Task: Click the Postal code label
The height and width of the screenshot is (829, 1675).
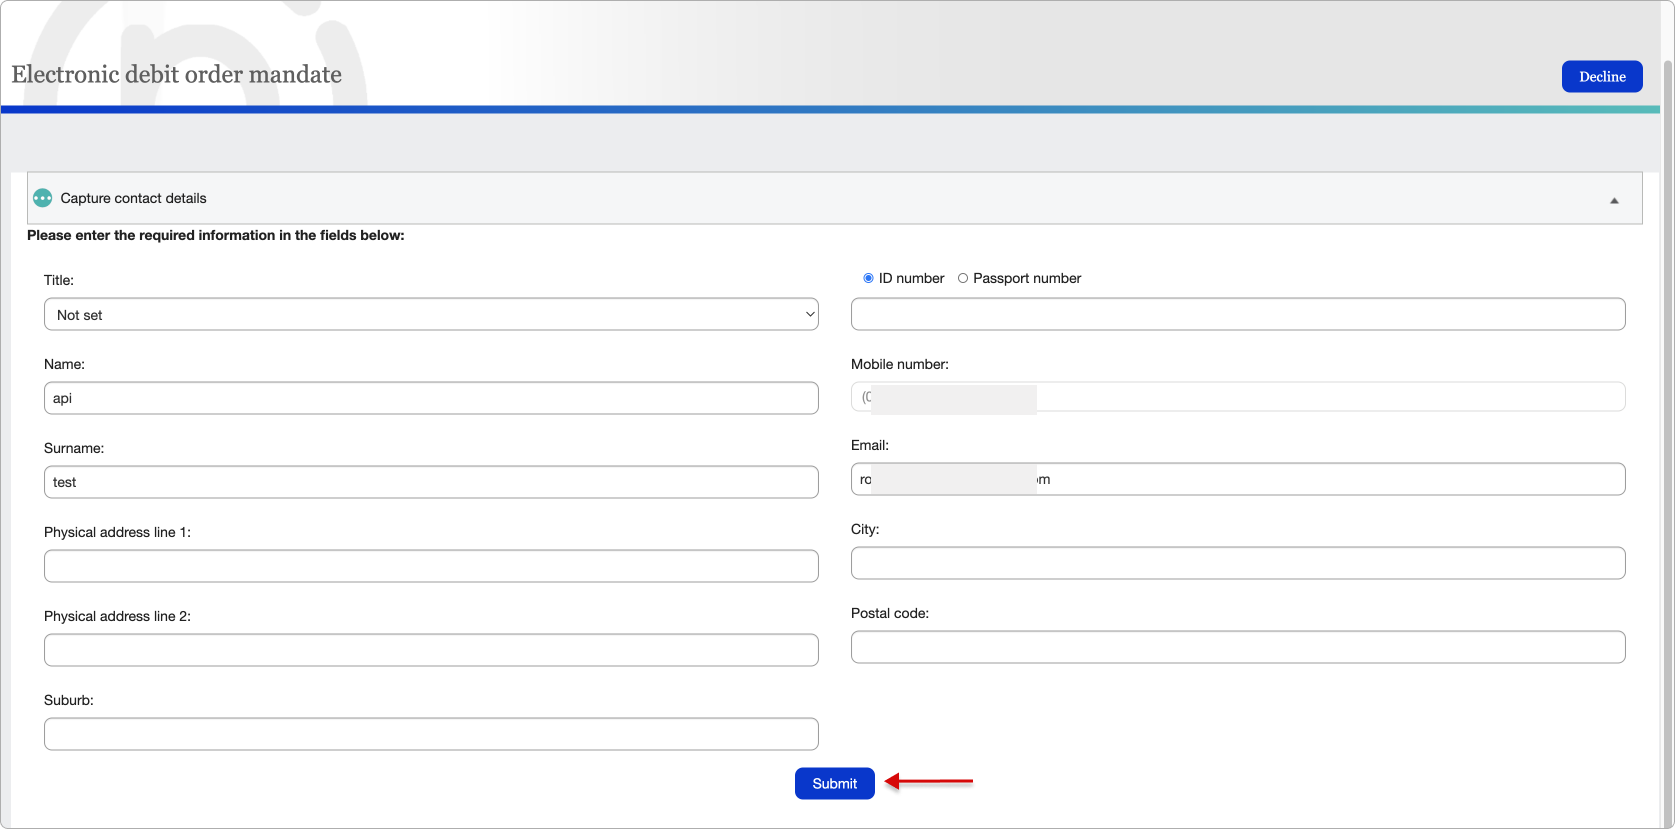Action: 890,613
